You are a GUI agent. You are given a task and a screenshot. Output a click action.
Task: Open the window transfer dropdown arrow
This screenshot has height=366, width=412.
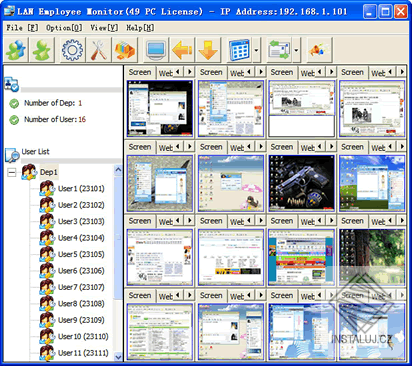point(296,50)
